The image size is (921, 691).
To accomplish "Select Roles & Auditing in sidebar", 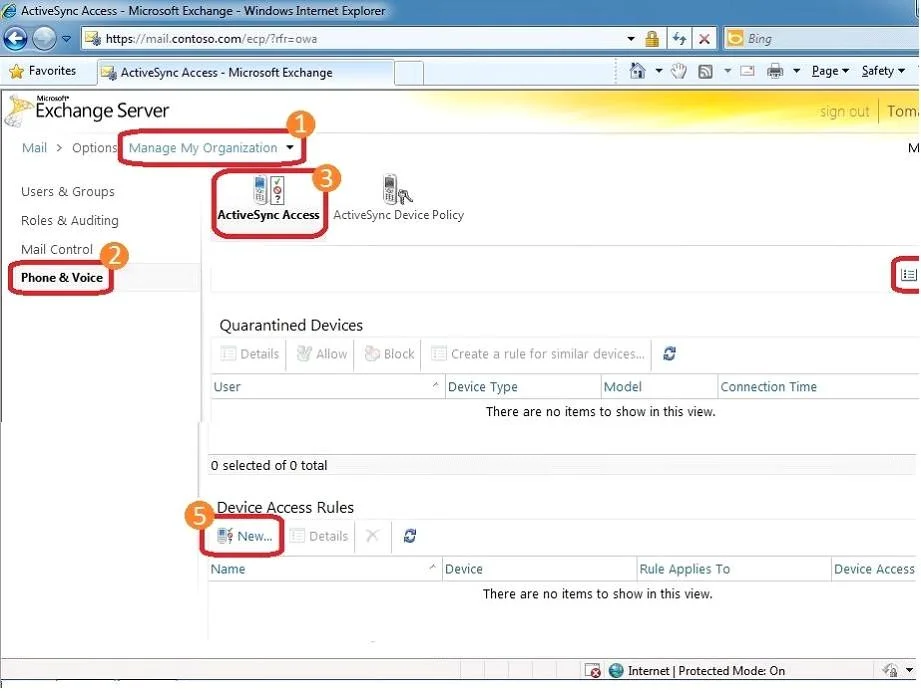I will 69,220.
